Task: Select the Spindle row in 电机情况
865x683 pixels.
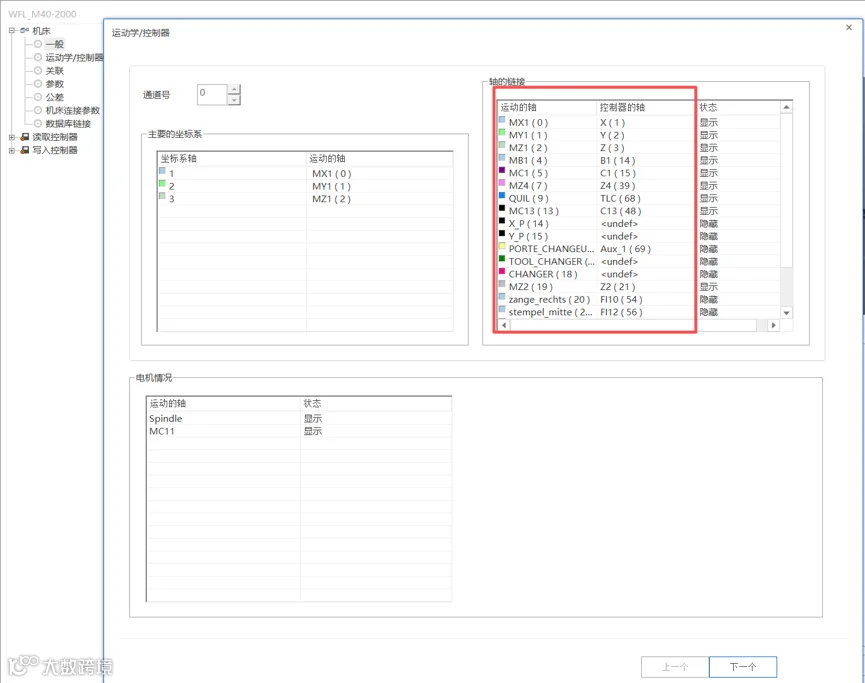Action: 299,419
